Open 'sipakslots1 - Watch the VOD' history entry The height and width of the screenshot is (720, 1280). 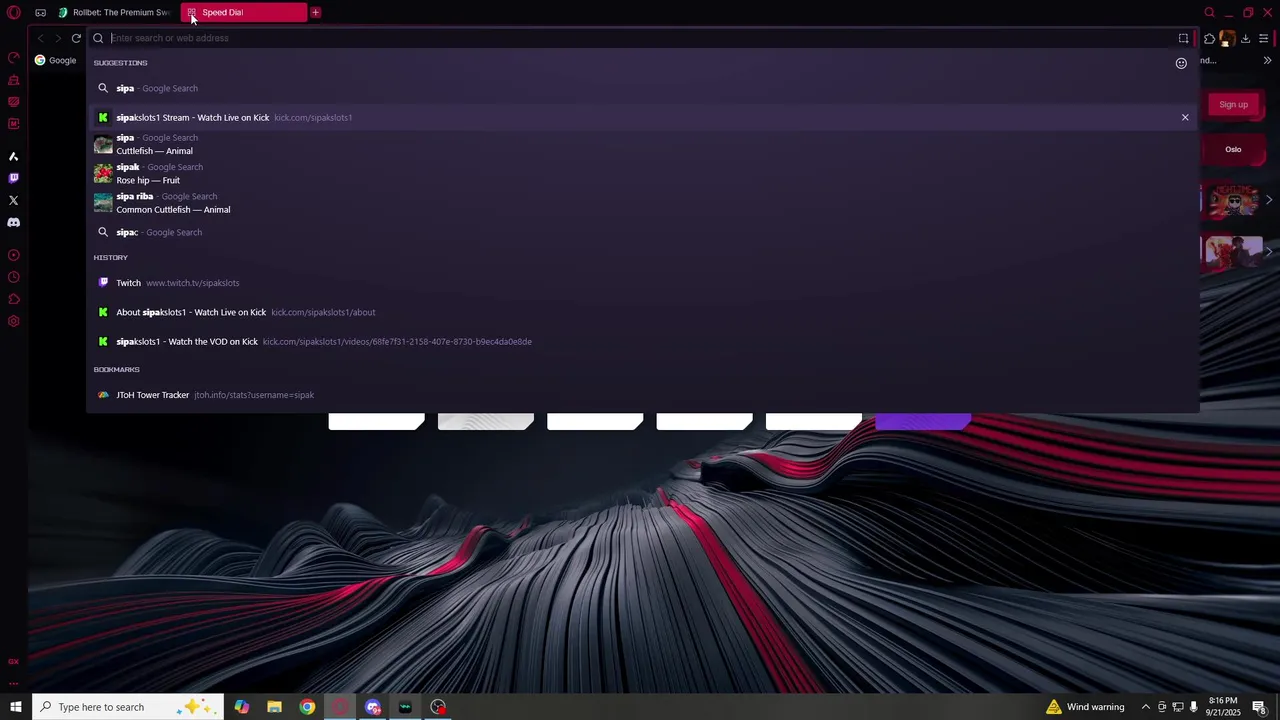pyautogui.click(x=642, y=341)
